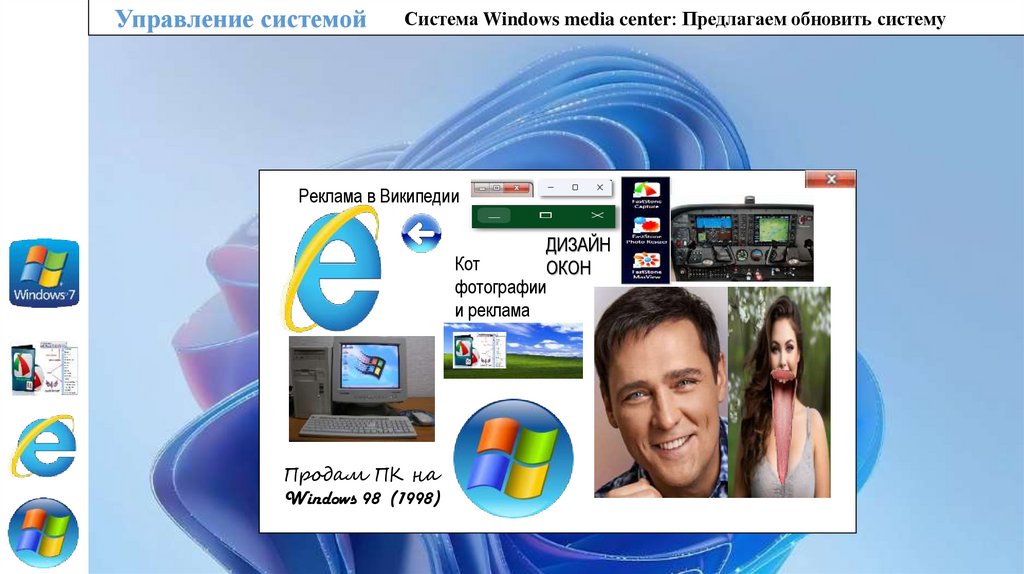Open the airplane cockpit picture
The image size is (1024, 574).
[x=743, y=239]
